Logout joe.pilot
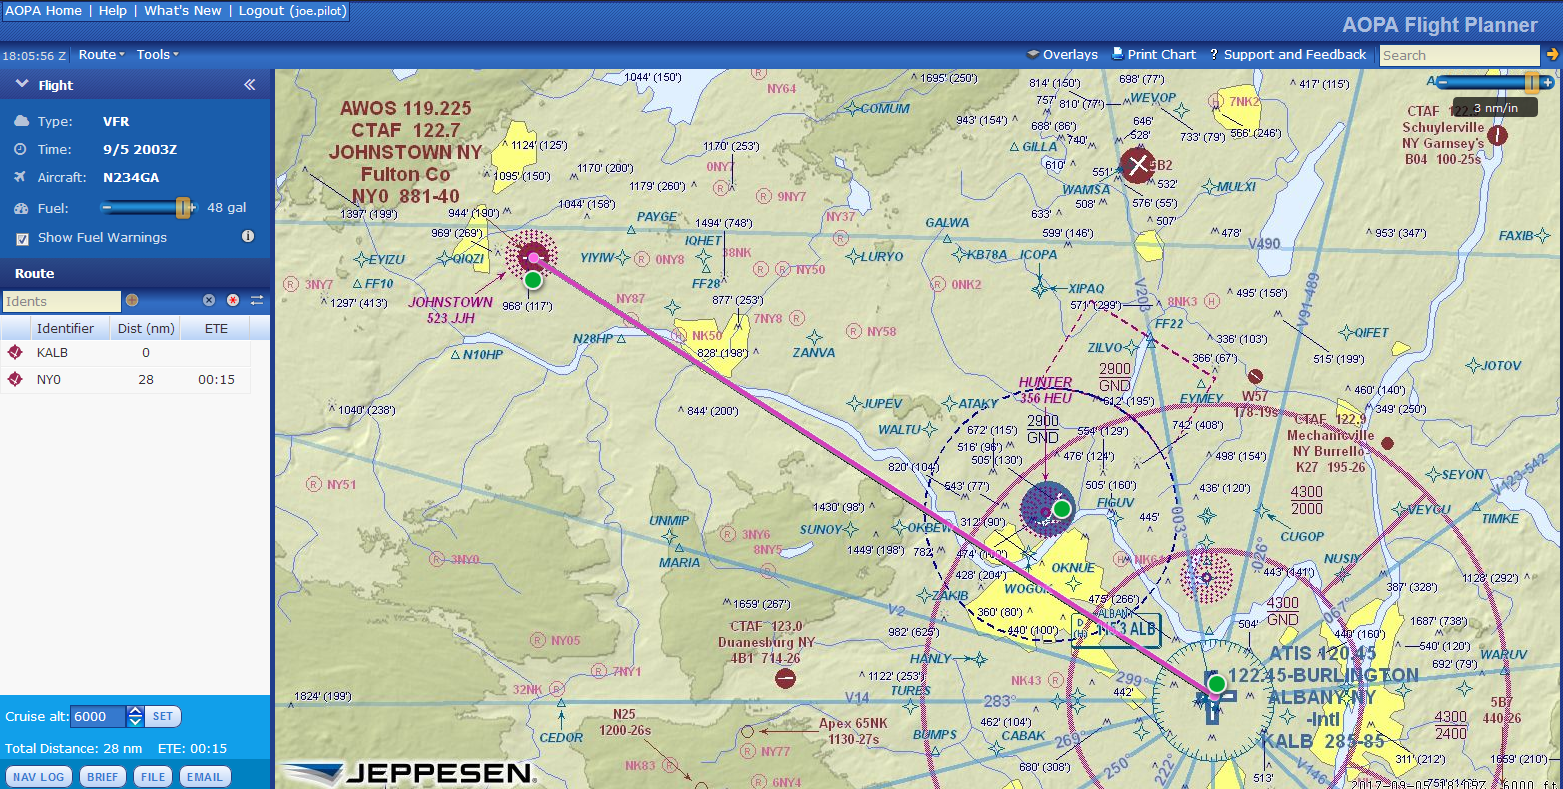Screen dimensions: 1563x789 click(293, 11)
